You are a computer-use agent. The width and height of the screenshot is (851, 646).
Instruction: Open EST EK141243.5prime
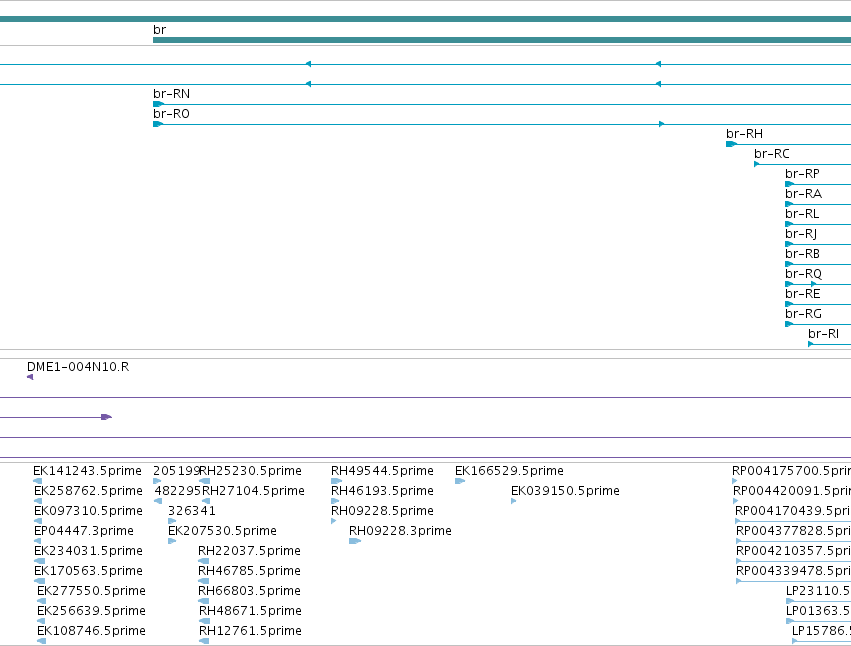87,471
